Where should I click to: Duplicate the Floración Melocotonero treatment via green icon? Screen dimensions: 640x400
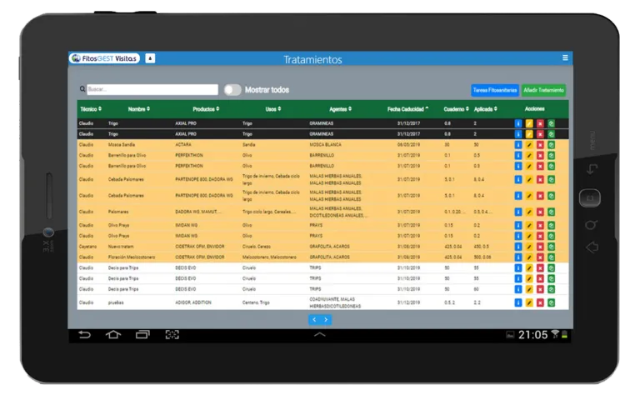(x=551, y=257)
